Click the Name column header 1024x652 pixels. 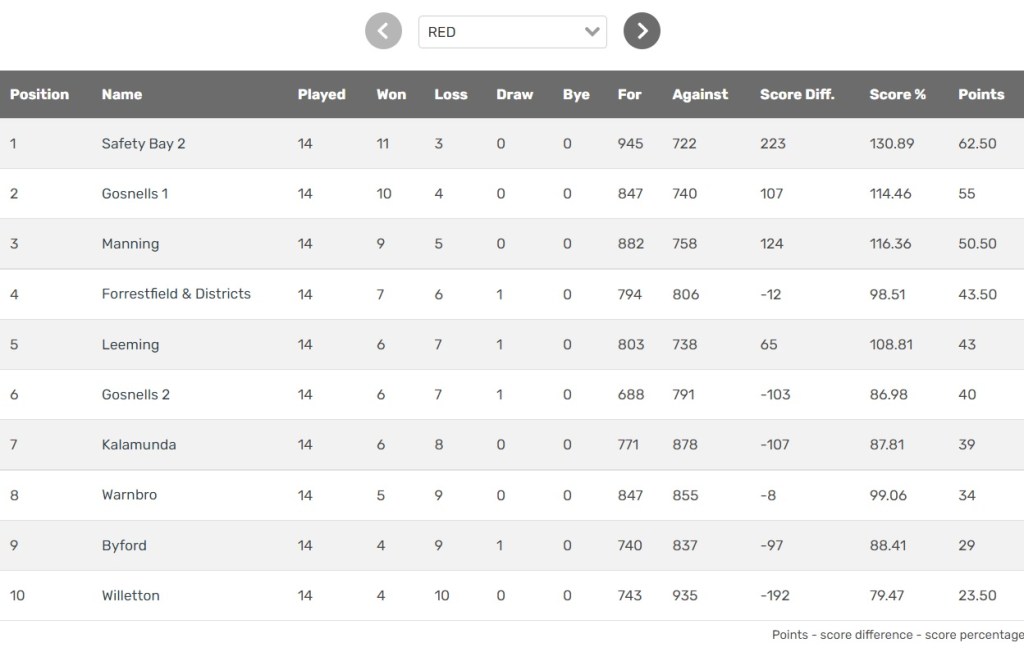122,95
